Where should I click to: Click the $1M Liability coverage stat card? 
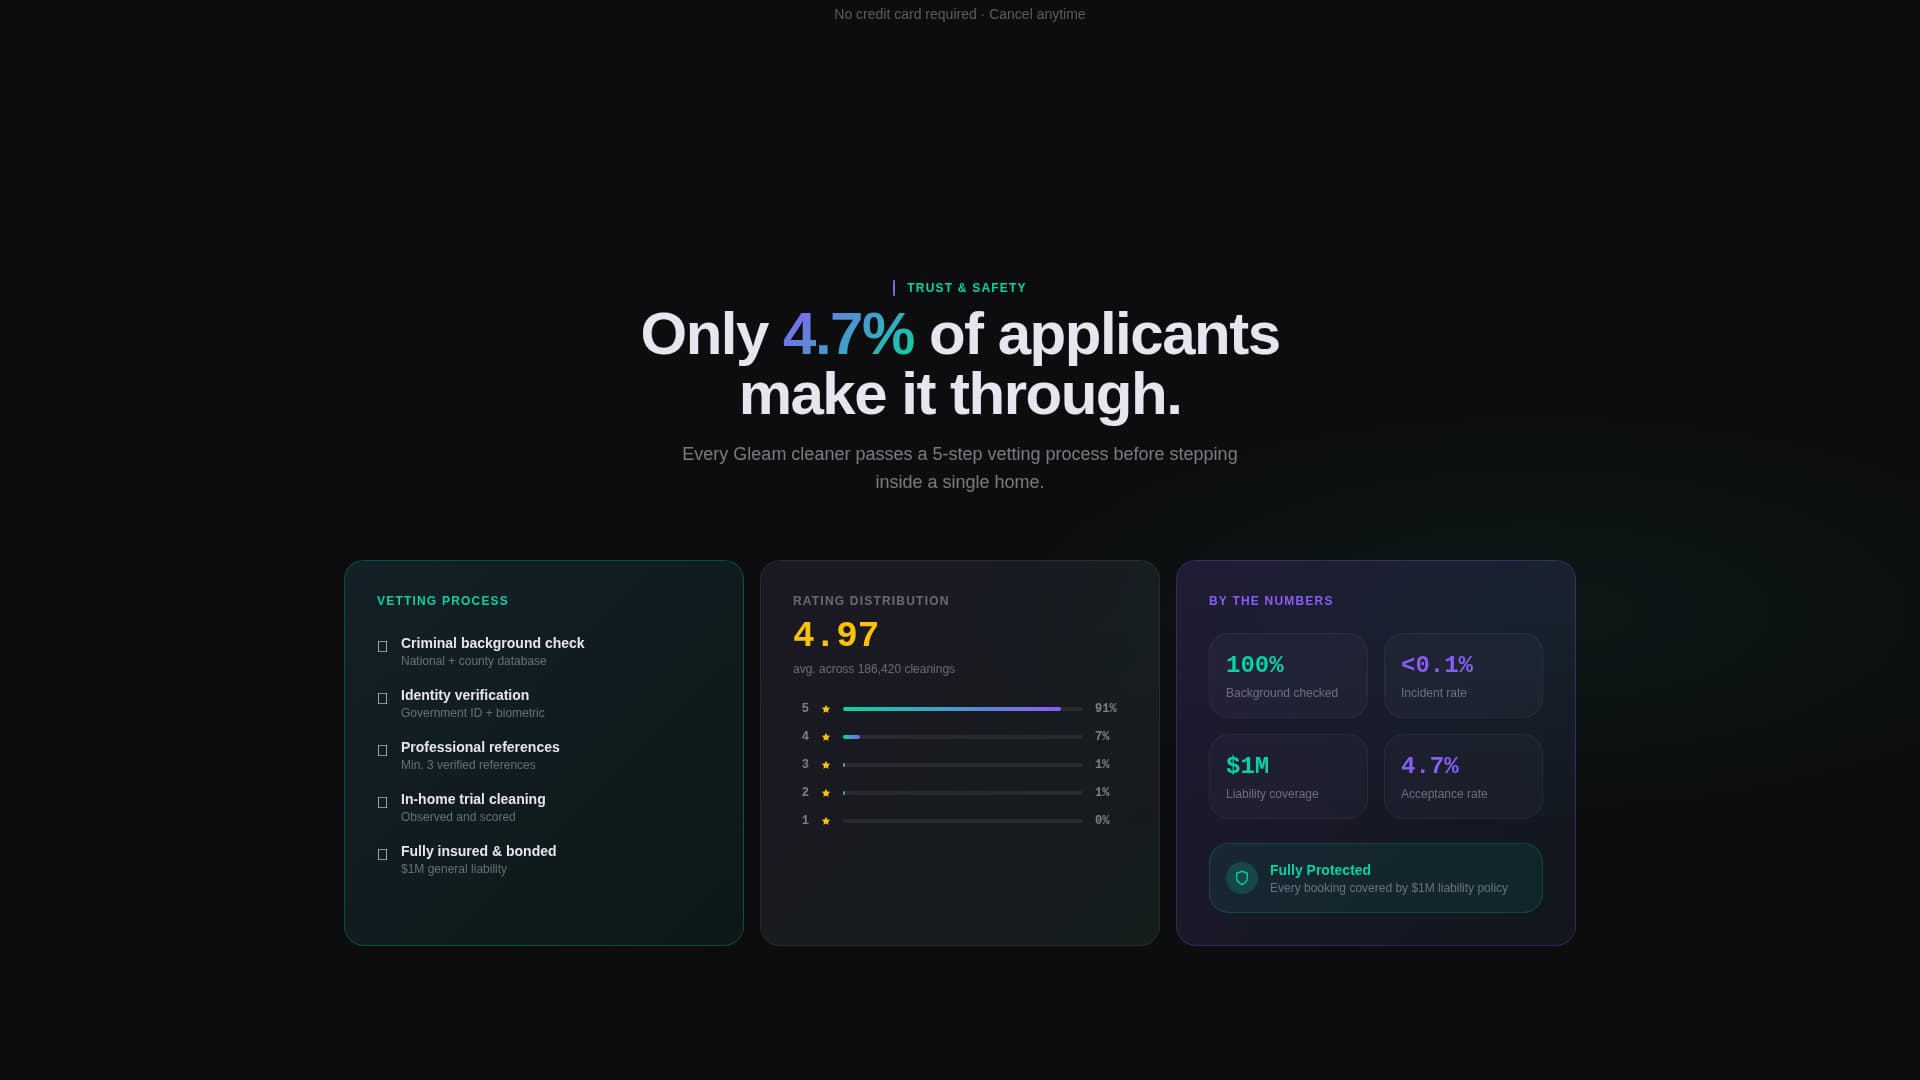[1288, 776]
